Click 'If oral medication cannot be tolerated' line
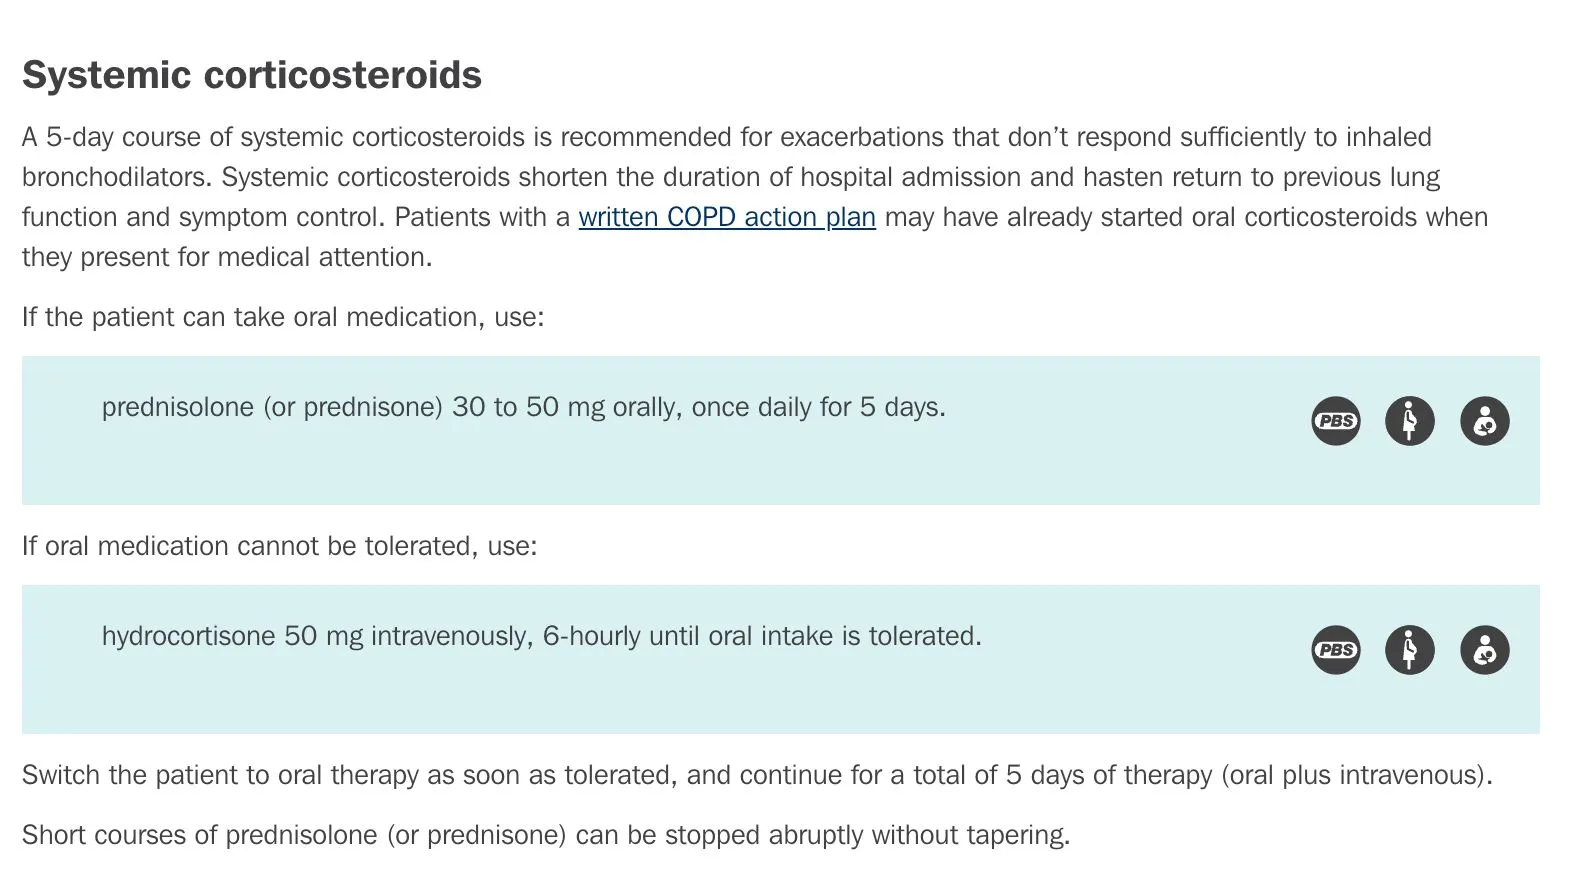Image resolution: width=1580 pixels, height=884 pixels. [279, 546]
